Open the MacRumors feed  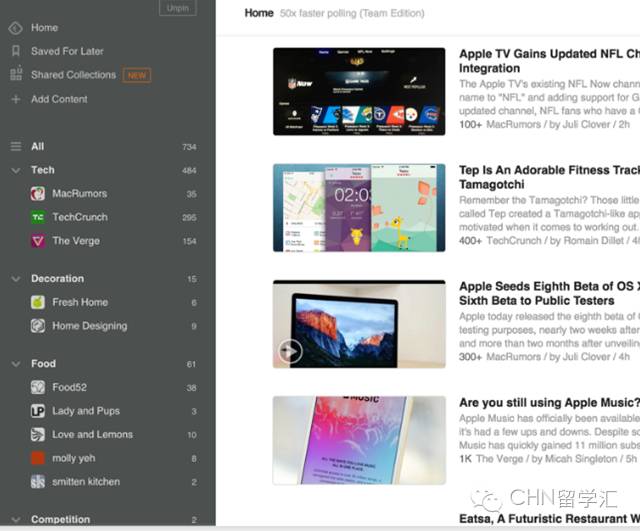(80, 193)
